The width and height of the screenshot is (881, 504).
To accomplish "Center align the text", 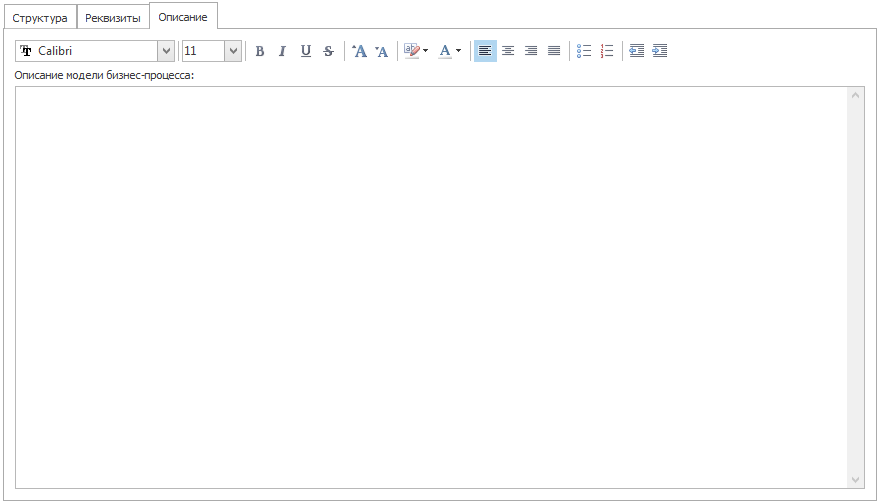I will (x=508, y=51).
